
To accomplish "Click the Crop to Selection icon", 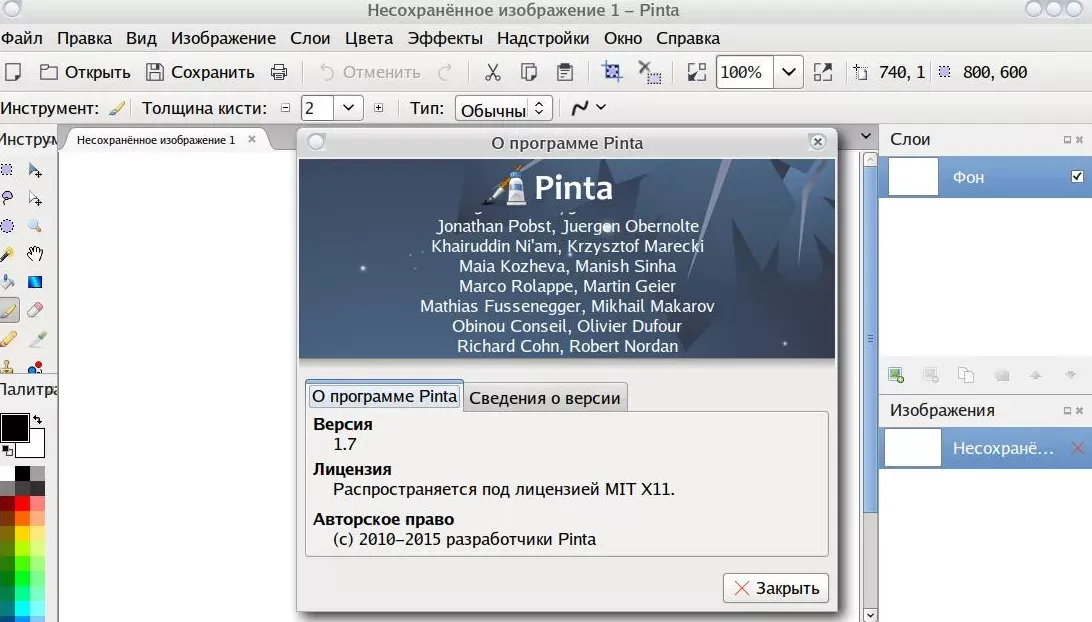I will pos(612,72).
